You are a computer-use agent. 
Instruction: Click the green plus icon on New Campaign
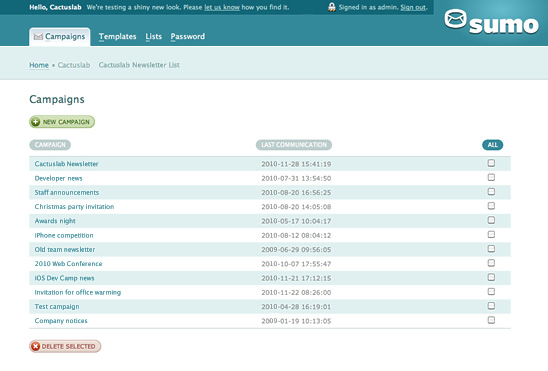[35, 122]
